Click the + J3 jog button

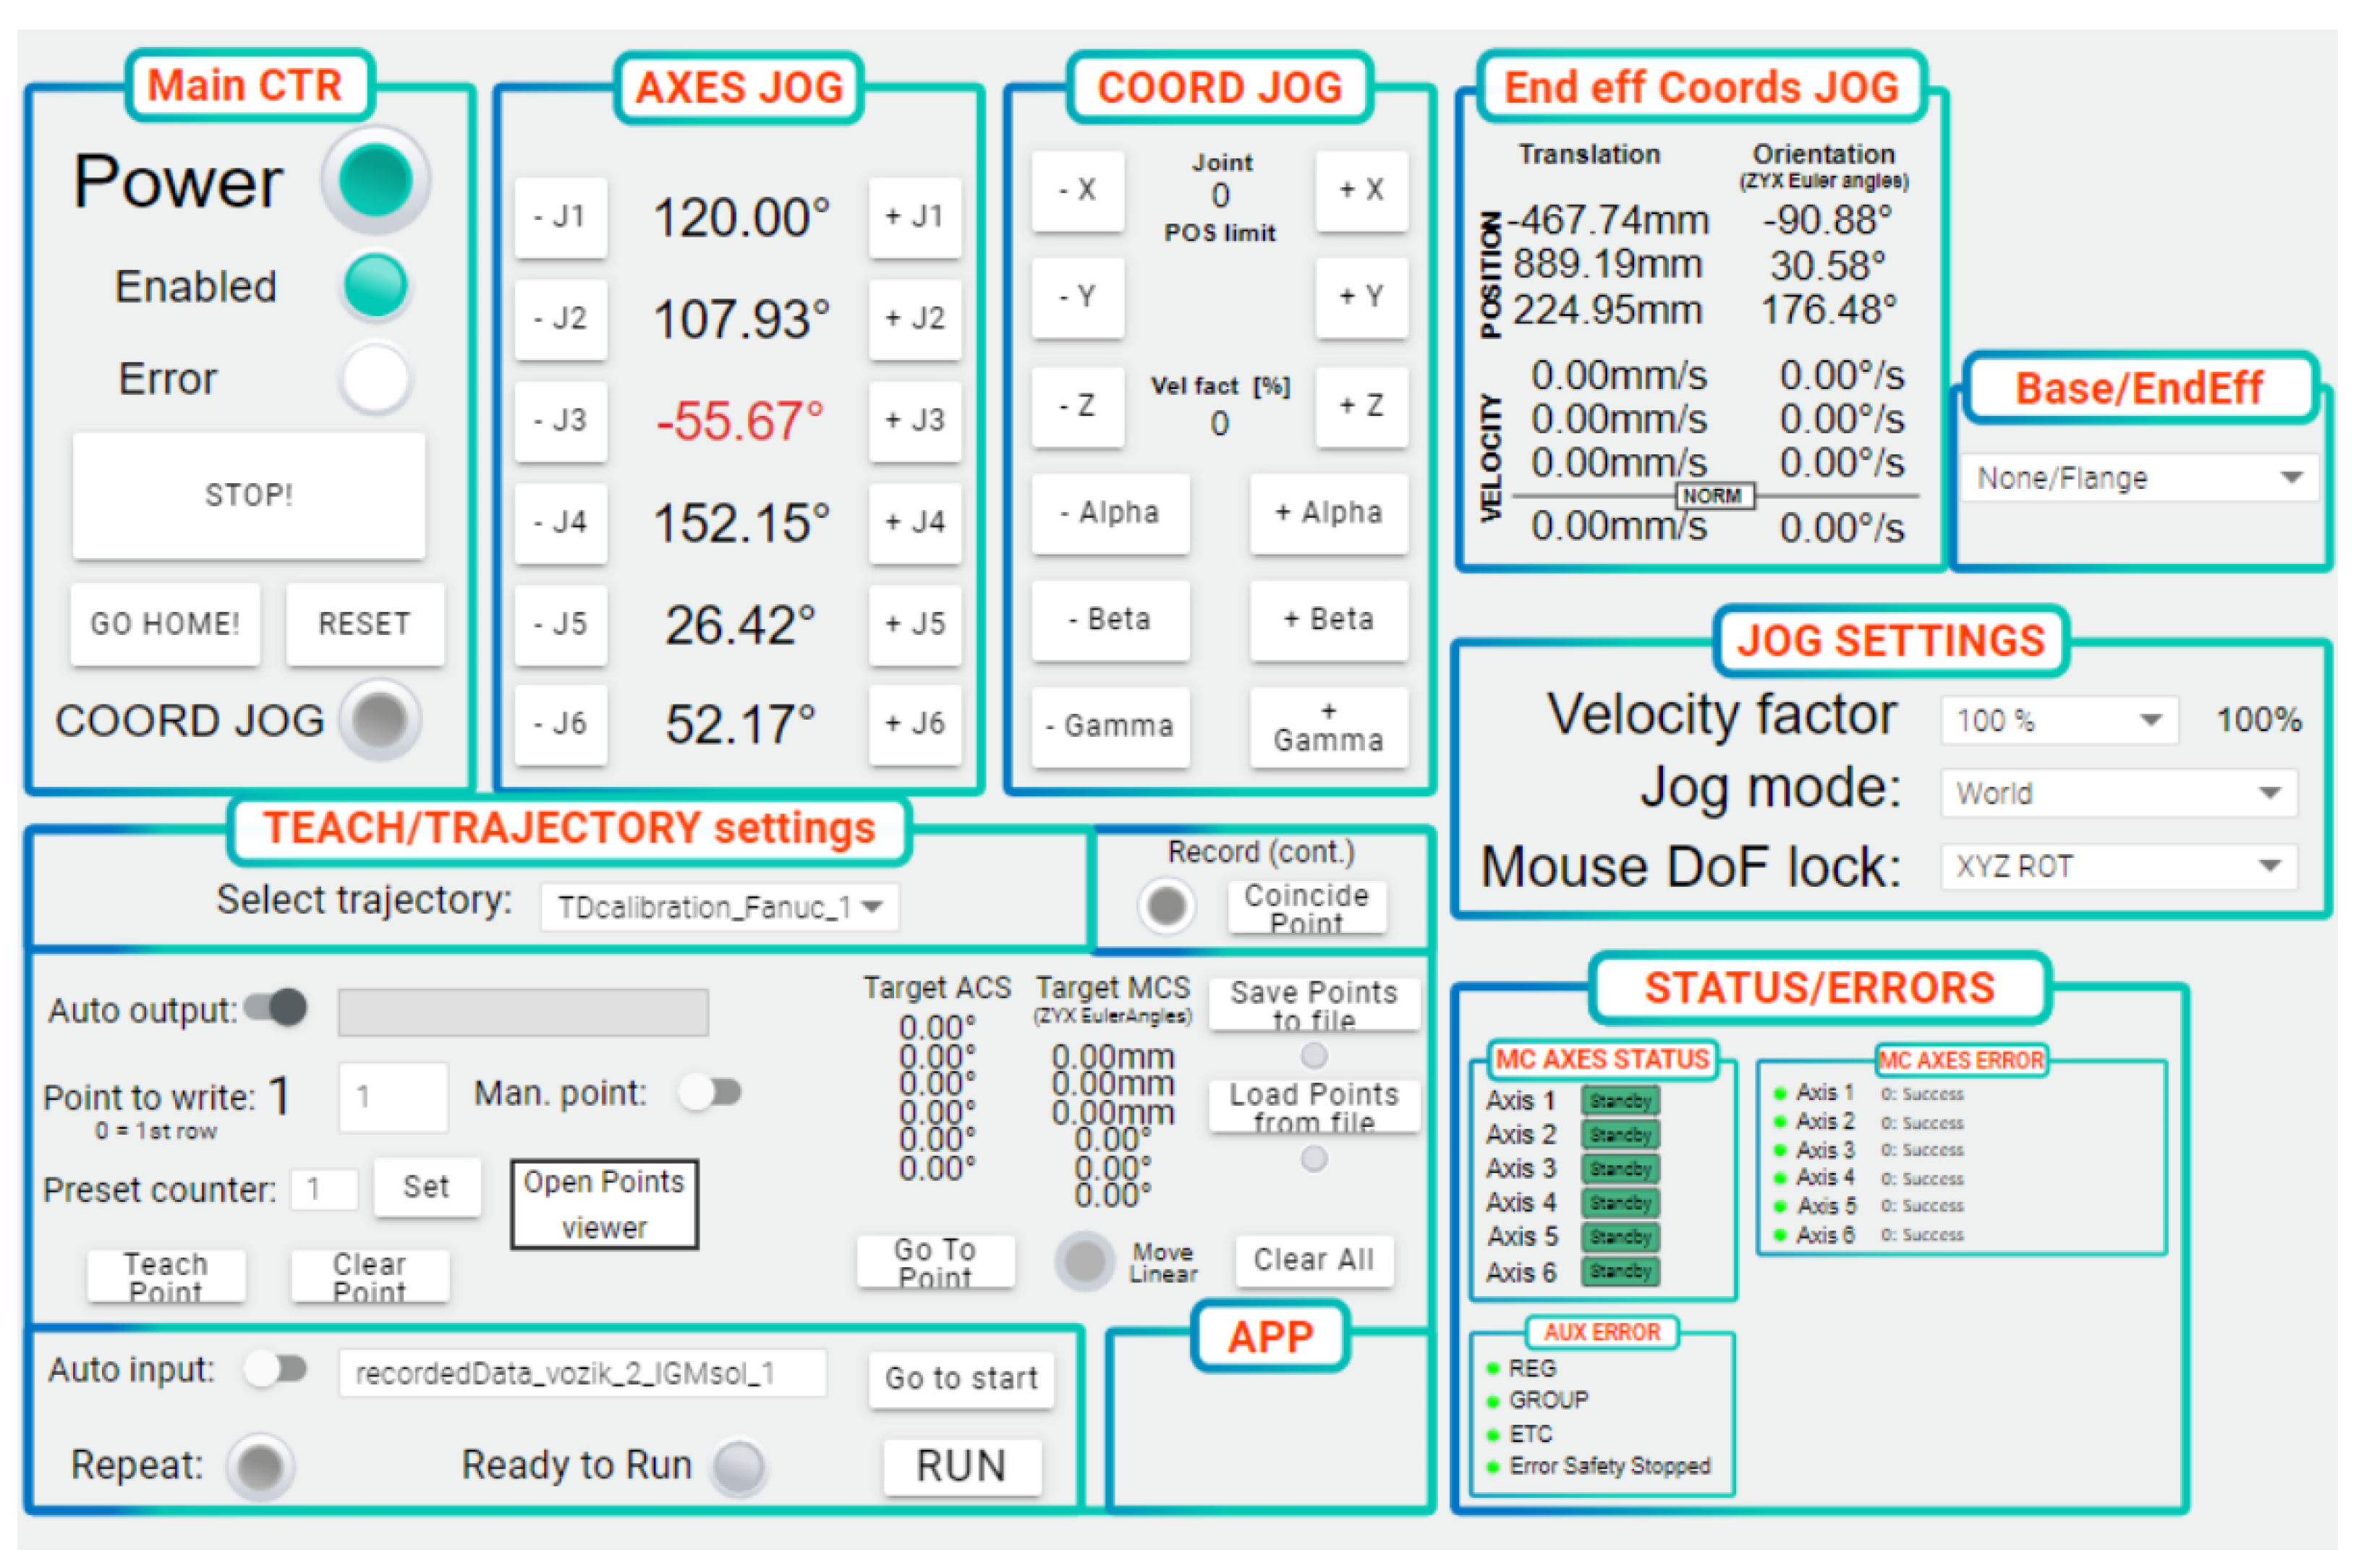915,421
